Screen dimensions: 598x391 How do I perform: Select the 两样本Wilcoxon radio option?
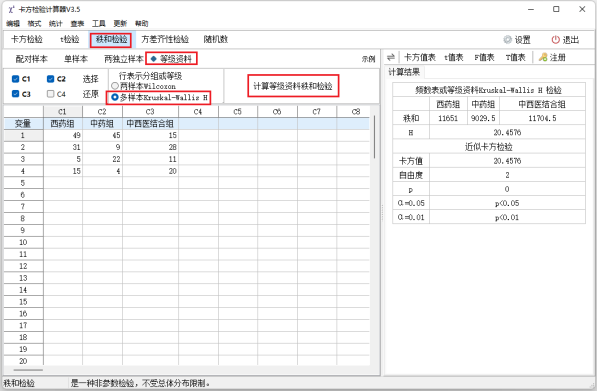point(114,86)
